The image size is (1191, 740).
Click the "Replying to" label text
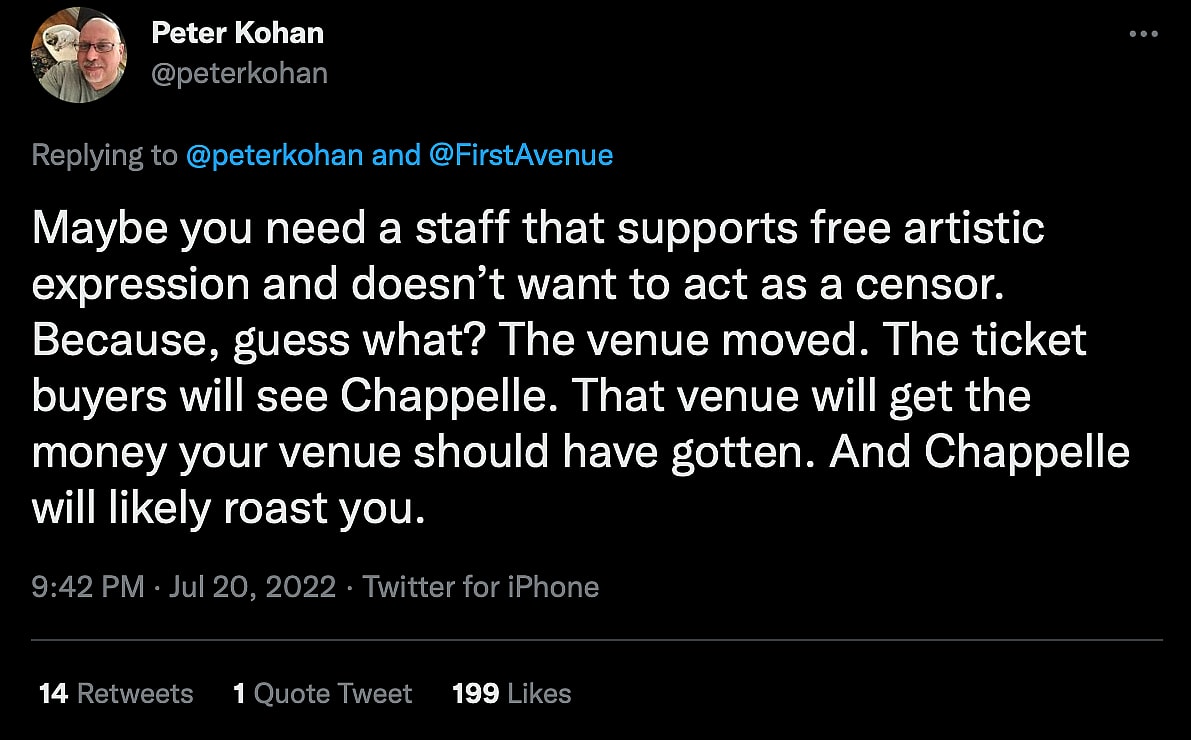tap(103, 155)
